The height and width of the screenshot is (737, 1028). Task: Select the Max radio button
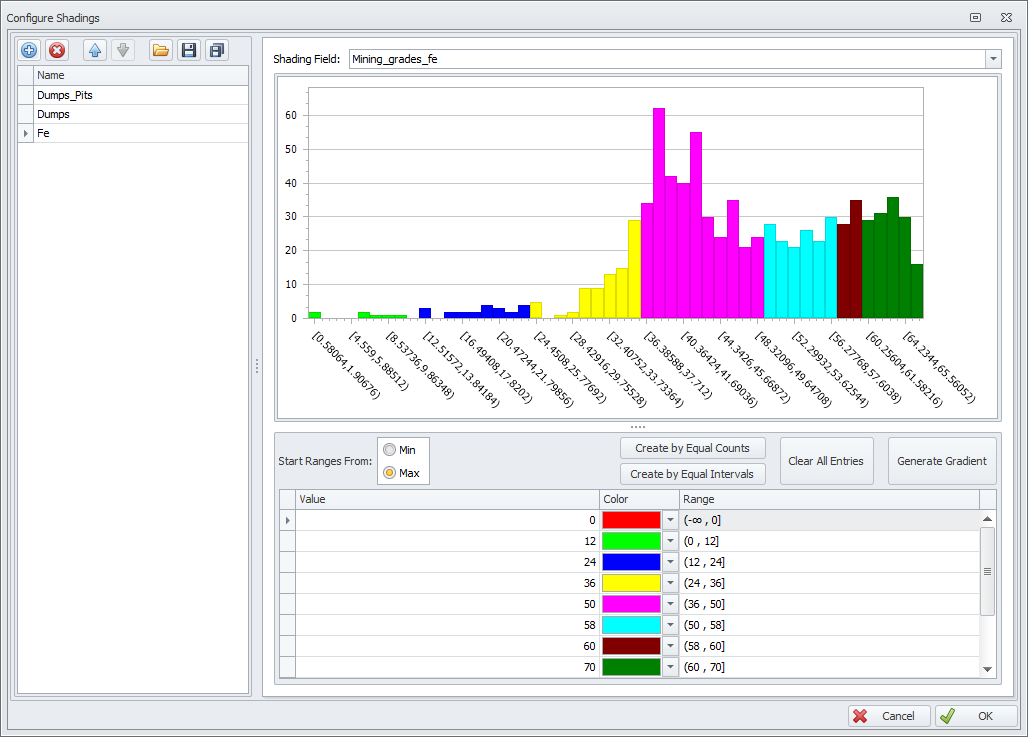pyautogui.click(x=389, y=472)
